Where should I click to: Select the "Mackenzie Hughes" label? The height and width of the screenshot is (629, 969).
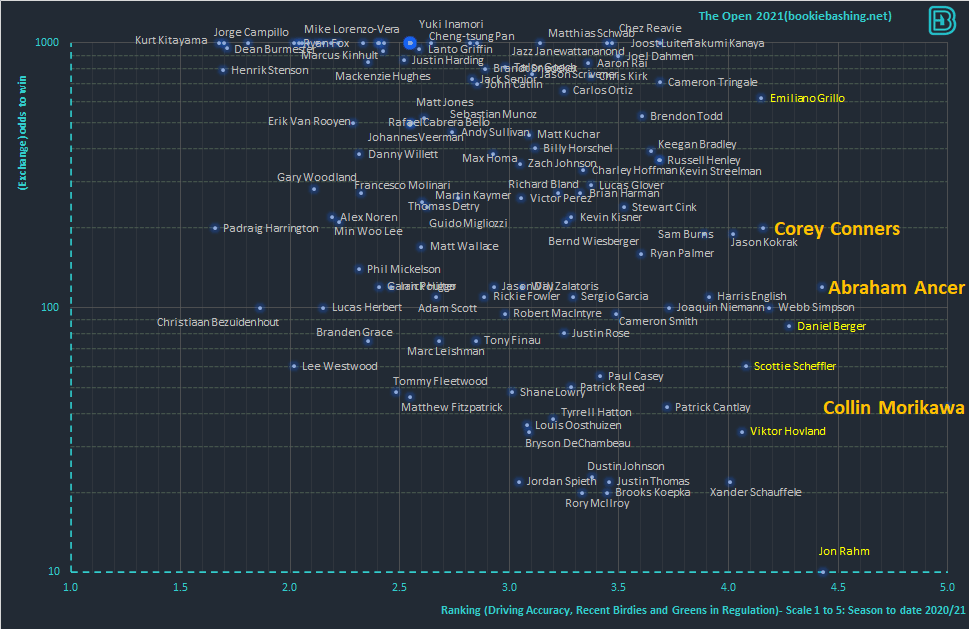[x=383, y=77]
